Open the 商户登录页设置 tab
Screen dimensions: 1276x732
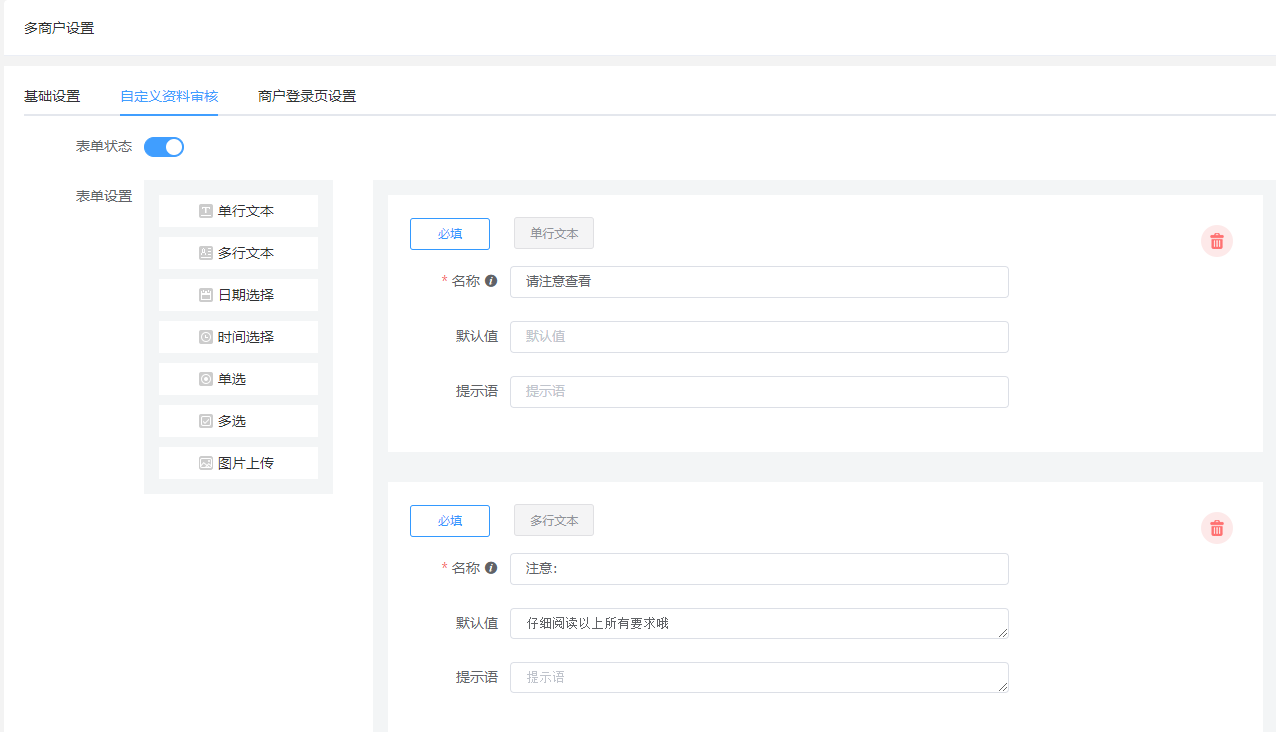pos(306,96)
